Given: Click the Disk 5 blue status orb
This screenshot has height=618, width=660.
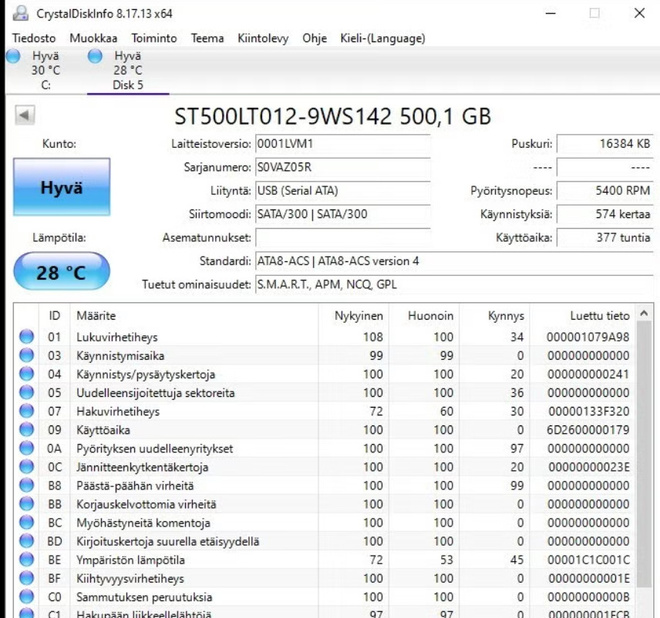Looking at the screenshot, I should point(95,56).
